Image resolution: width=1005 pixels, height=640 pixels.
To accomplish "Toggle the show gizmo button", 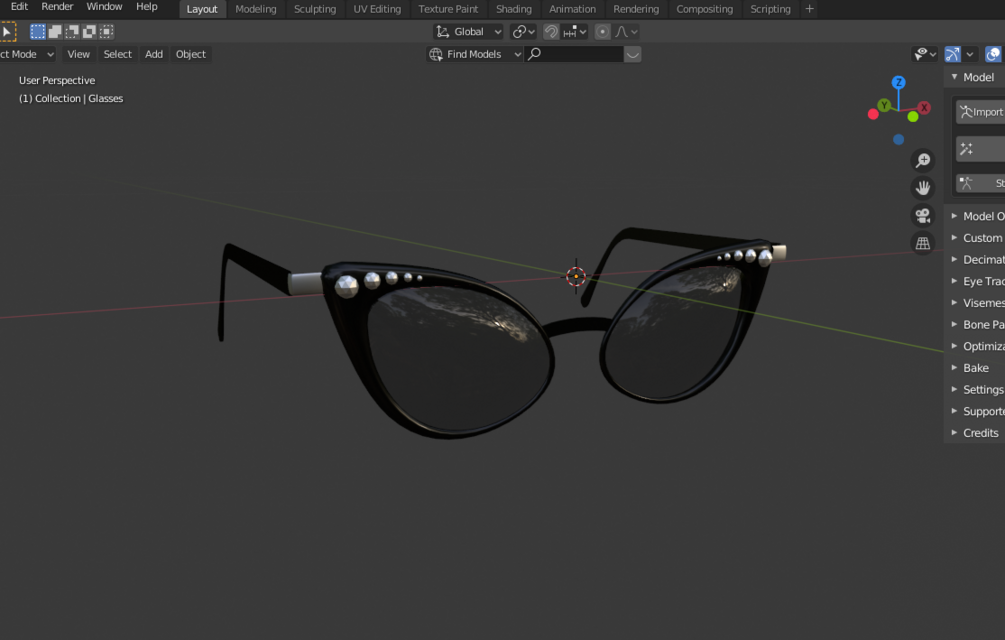I will pyautogui.click(x=952, y=54).
